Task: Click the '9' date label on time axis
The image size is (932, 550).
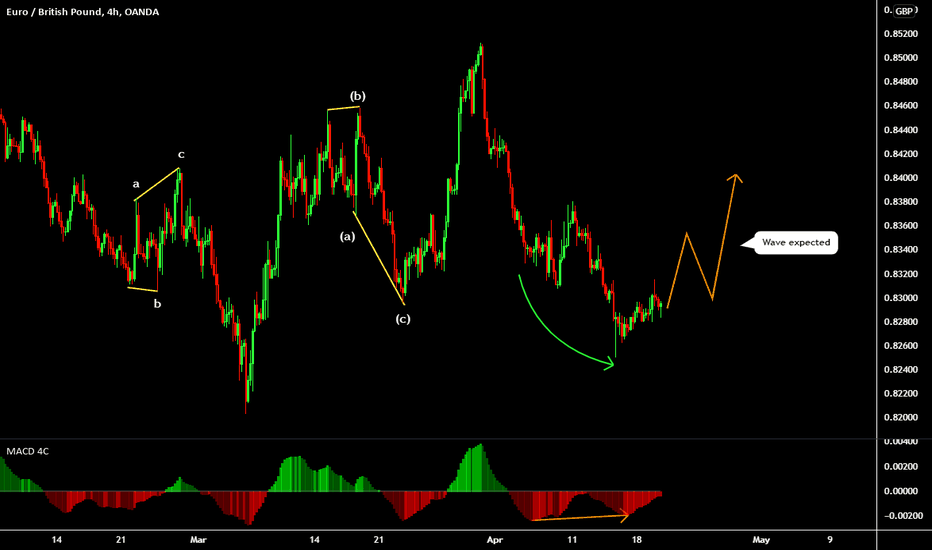Action: (830, 540)
